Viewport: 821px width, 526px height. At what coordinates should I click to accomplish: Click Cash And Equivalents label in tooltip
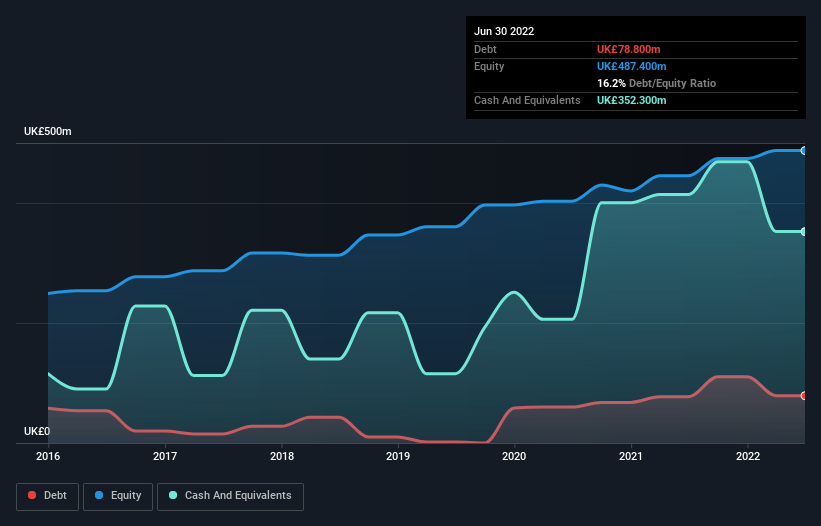pyautogui.click(x=527, y=100)
